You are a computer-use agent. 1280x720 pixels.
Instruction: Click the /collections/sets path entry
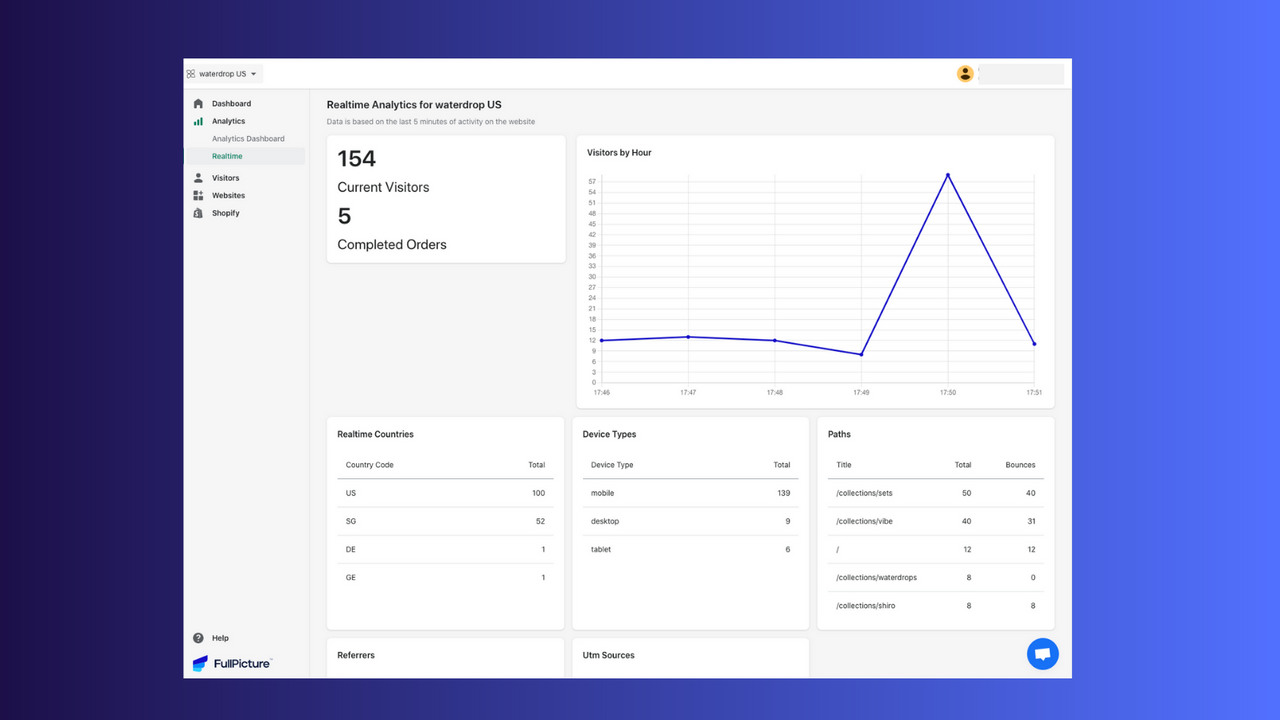[x=866, y=493]
